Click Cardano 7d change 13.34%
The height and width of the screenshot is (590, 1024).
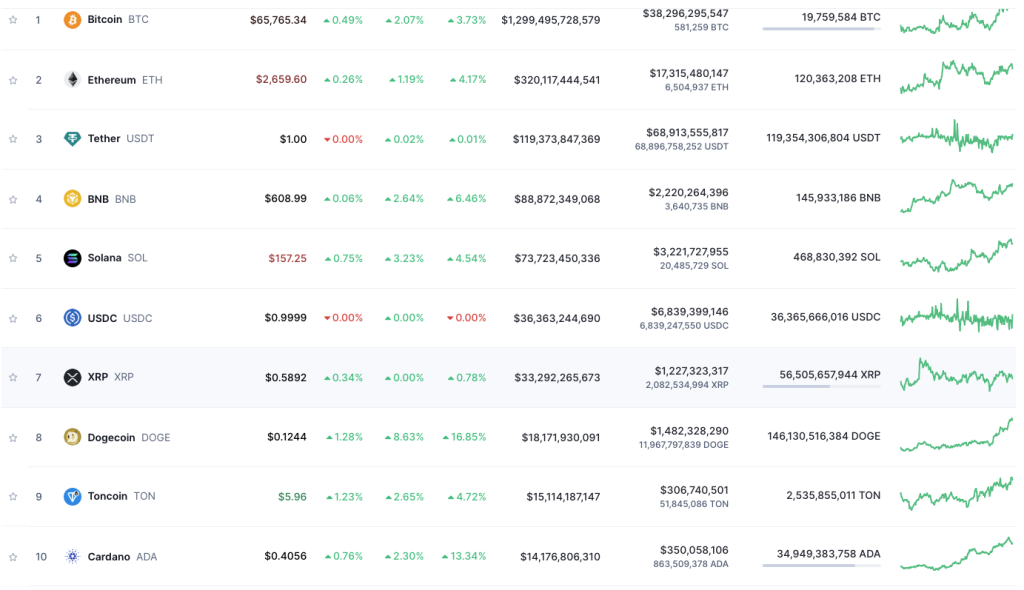[x=464, y=557]
